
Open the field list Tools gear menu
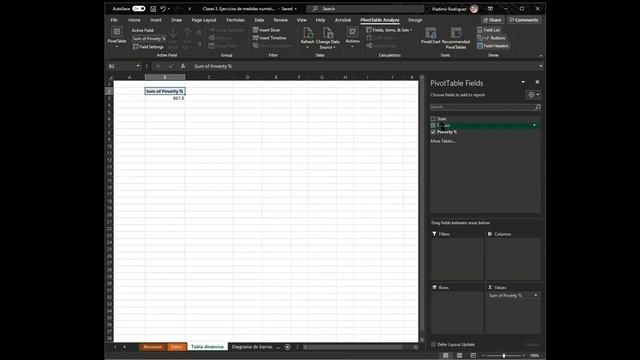[533, 95]
